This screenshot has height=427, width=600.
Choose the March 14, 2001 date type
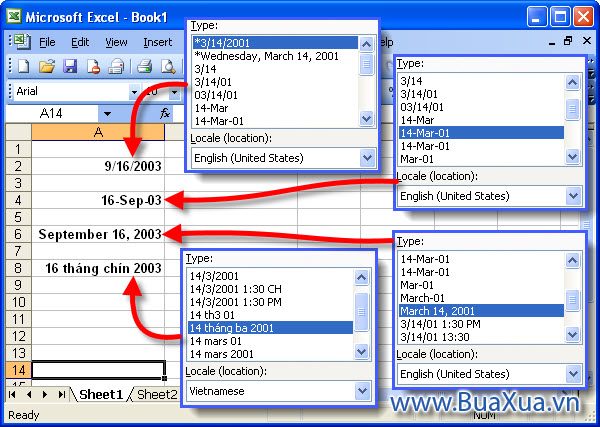coord(481,311)
